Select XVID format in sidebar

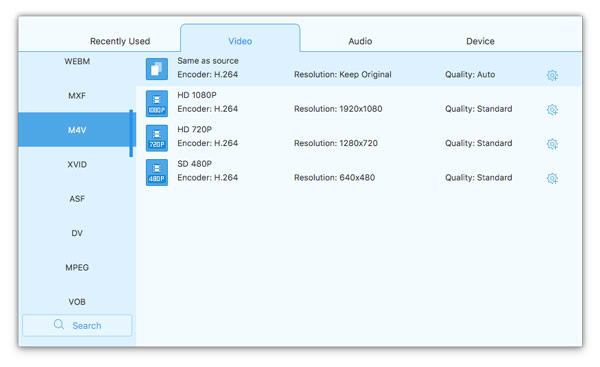click(x=77, y=164)
